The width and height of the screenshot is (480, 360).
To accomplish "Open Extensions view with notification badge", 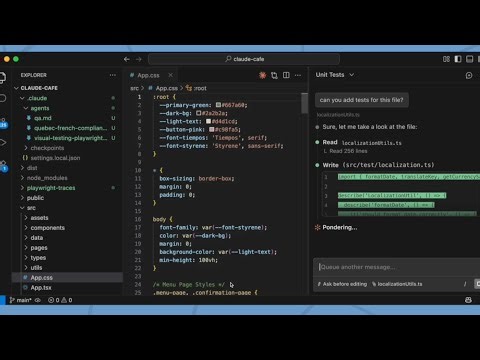I will click(x=3, y=166).
